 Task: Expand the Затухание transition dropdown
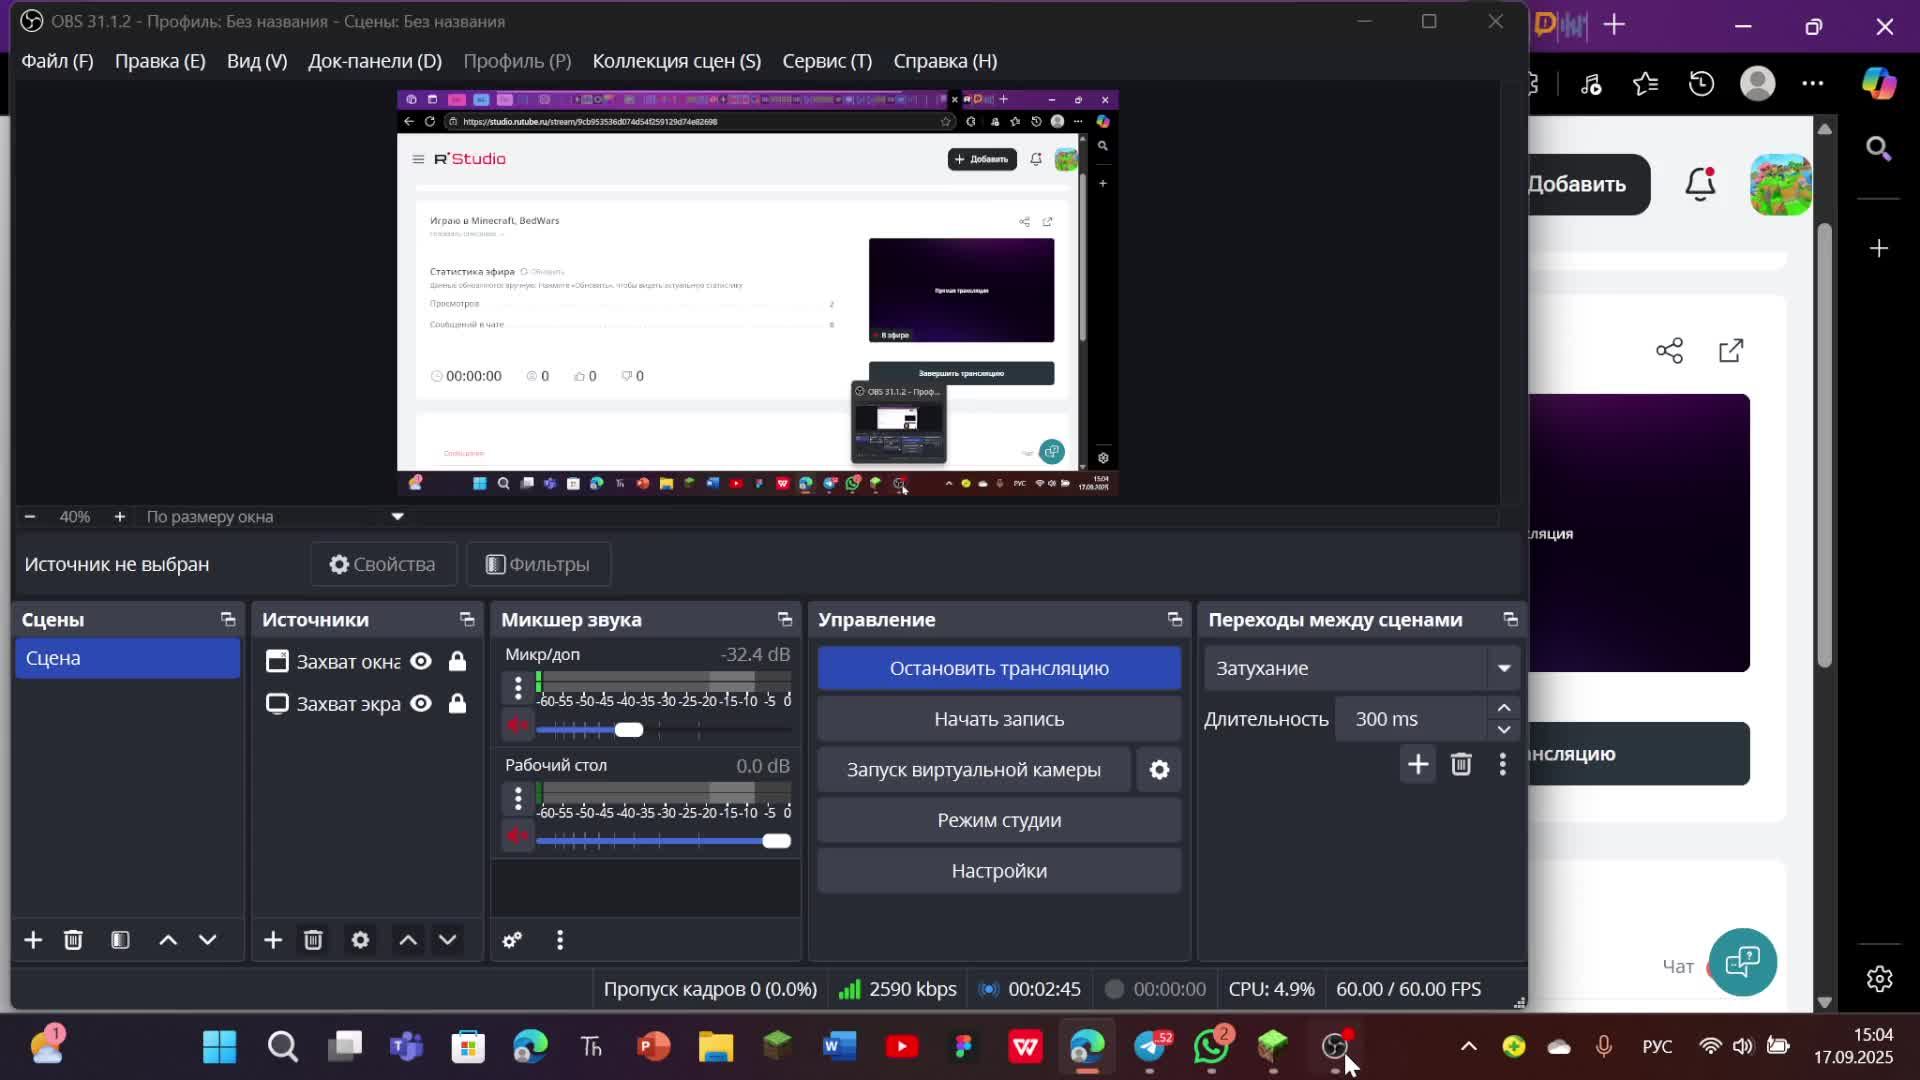[x=1503, y=668]
